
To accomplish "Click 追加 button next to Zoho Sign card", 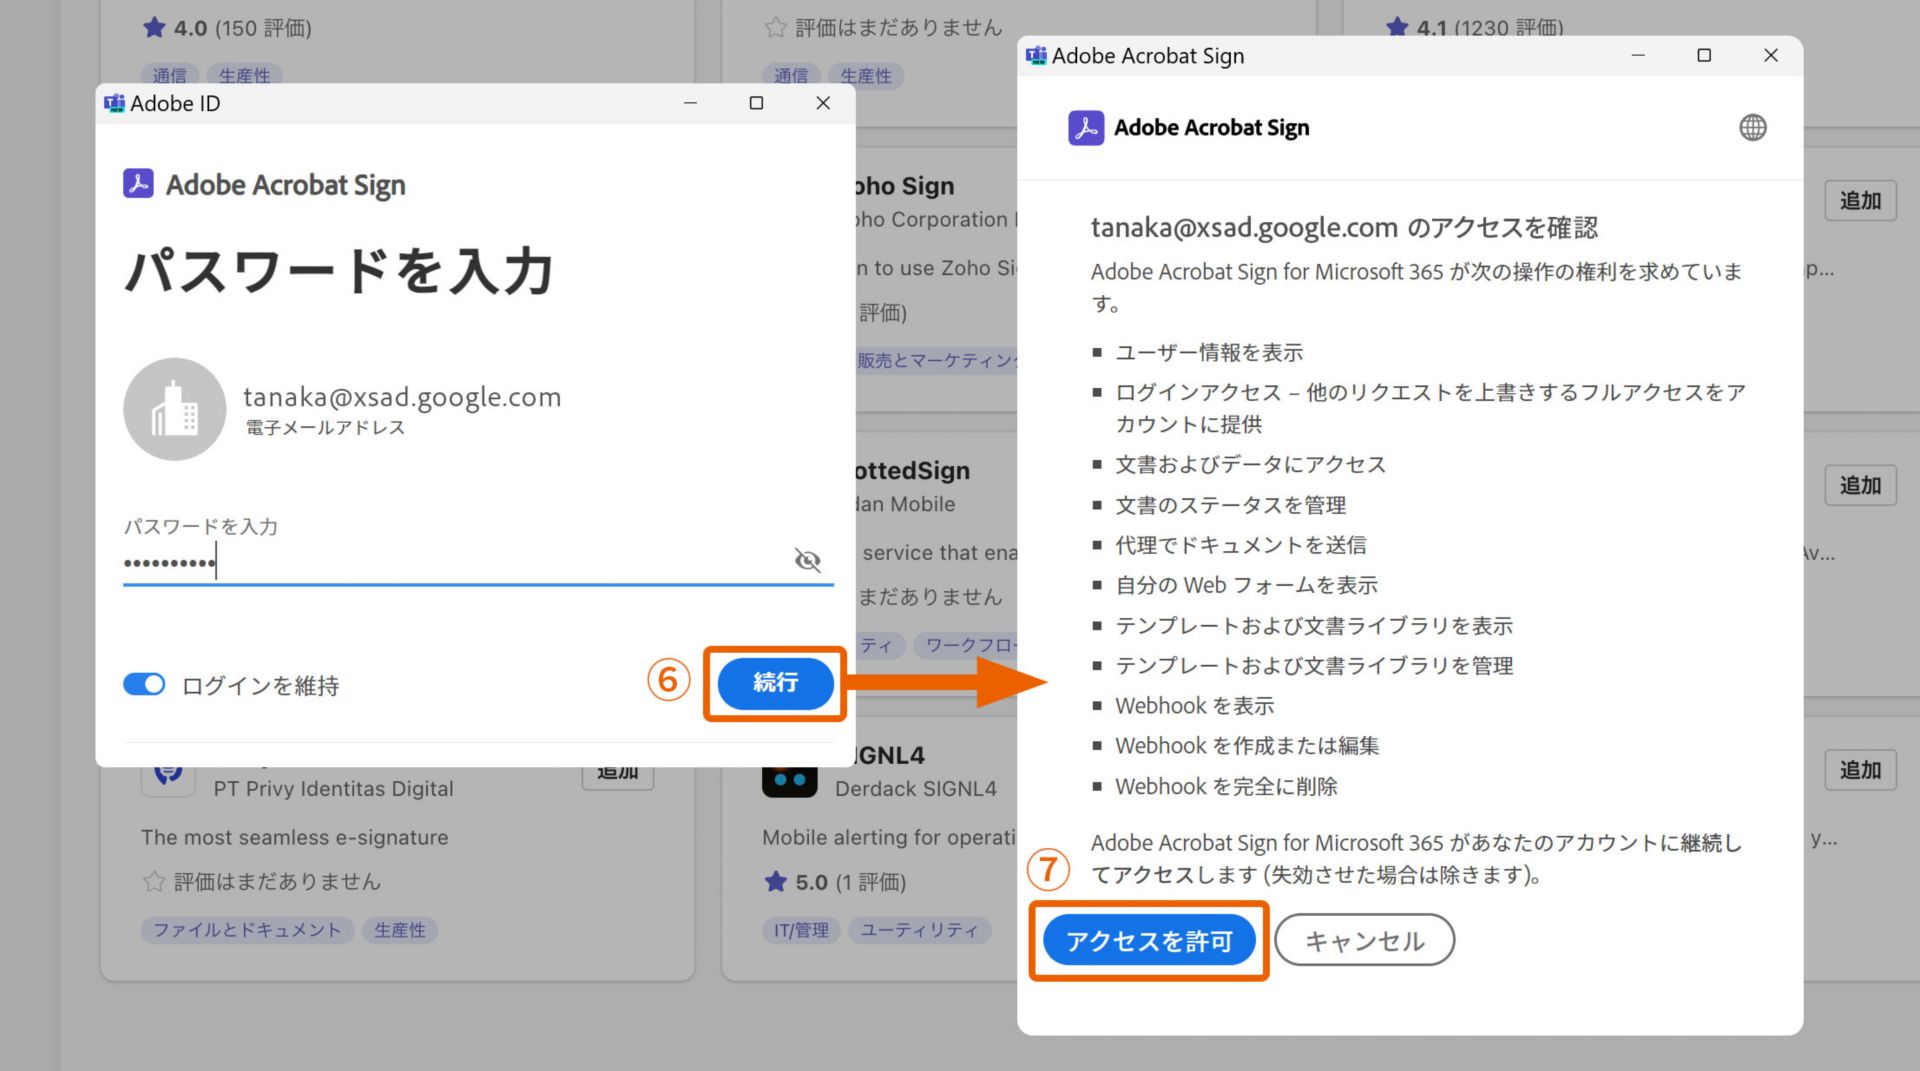I will (x=1860, y=201).
